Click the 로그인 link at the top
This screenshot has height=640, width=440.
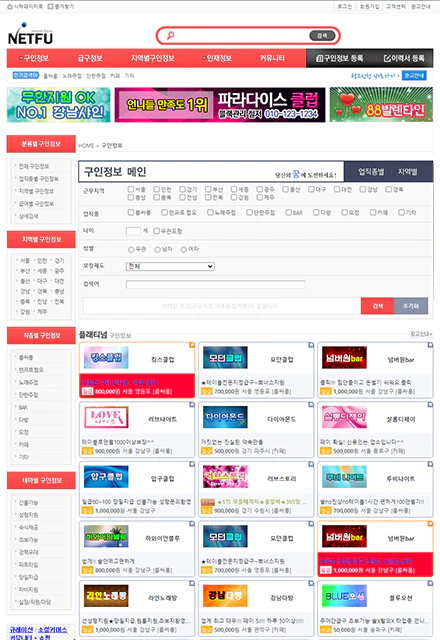[x=344, y=6]
